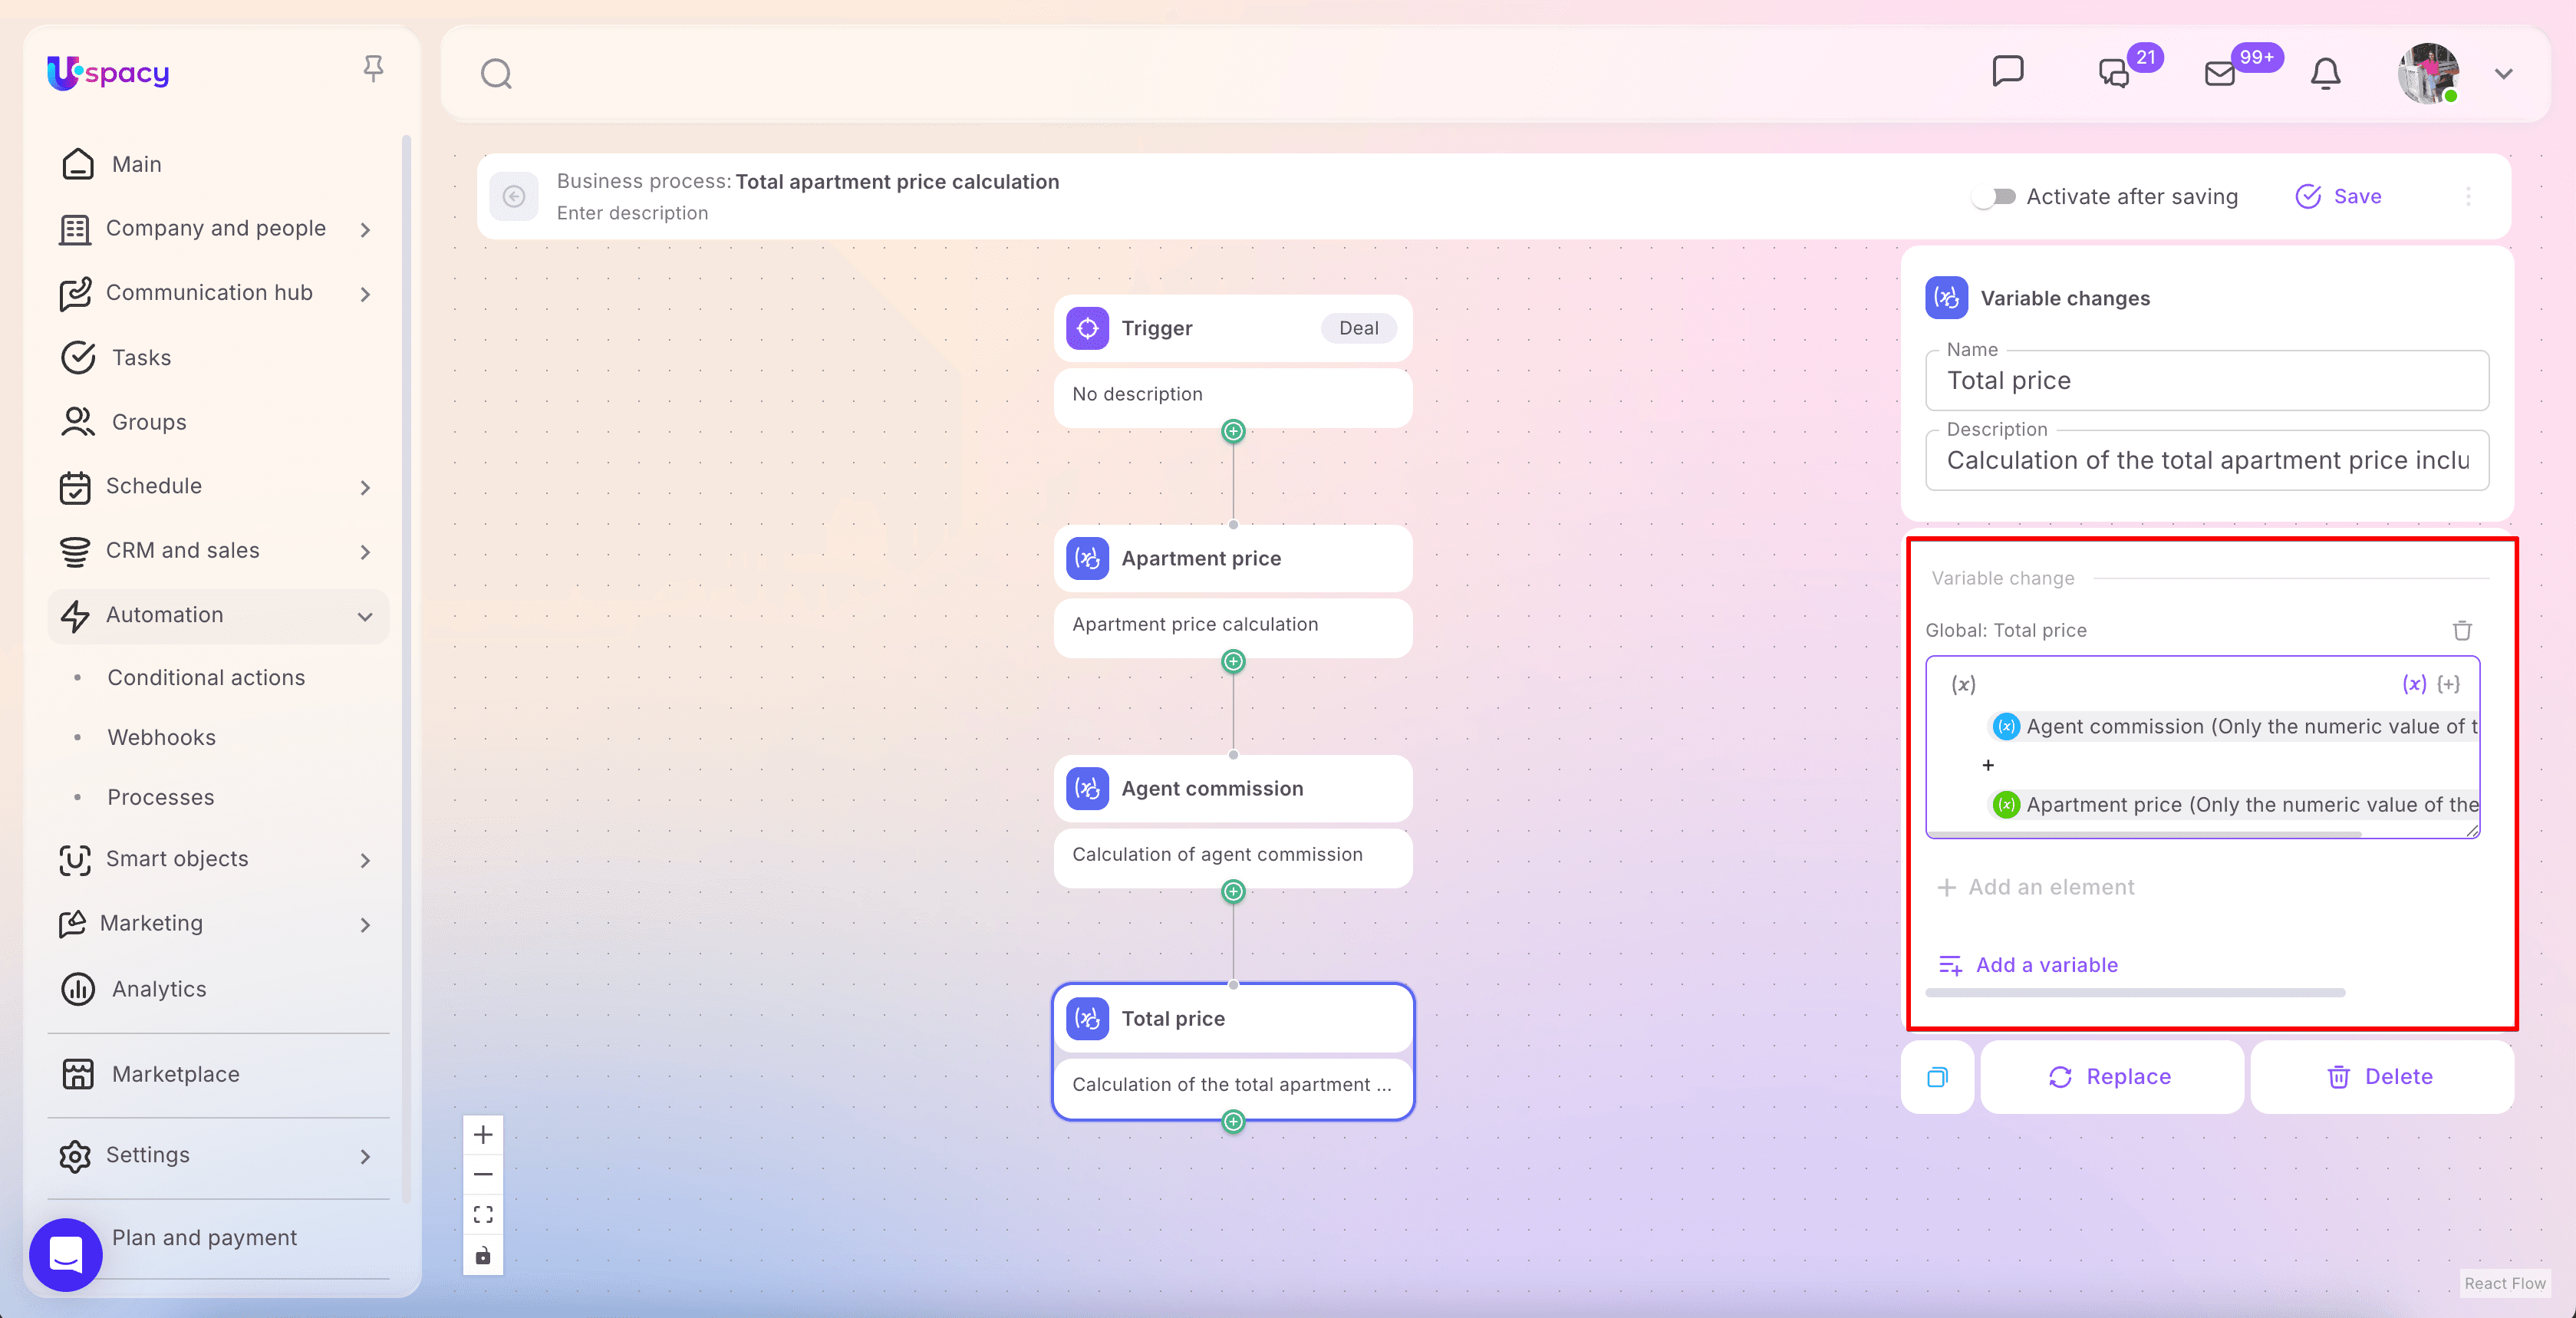Expand the Settings menu
The image size is (2576, 1318).
pyautogui.click(x=218, y=1155)
